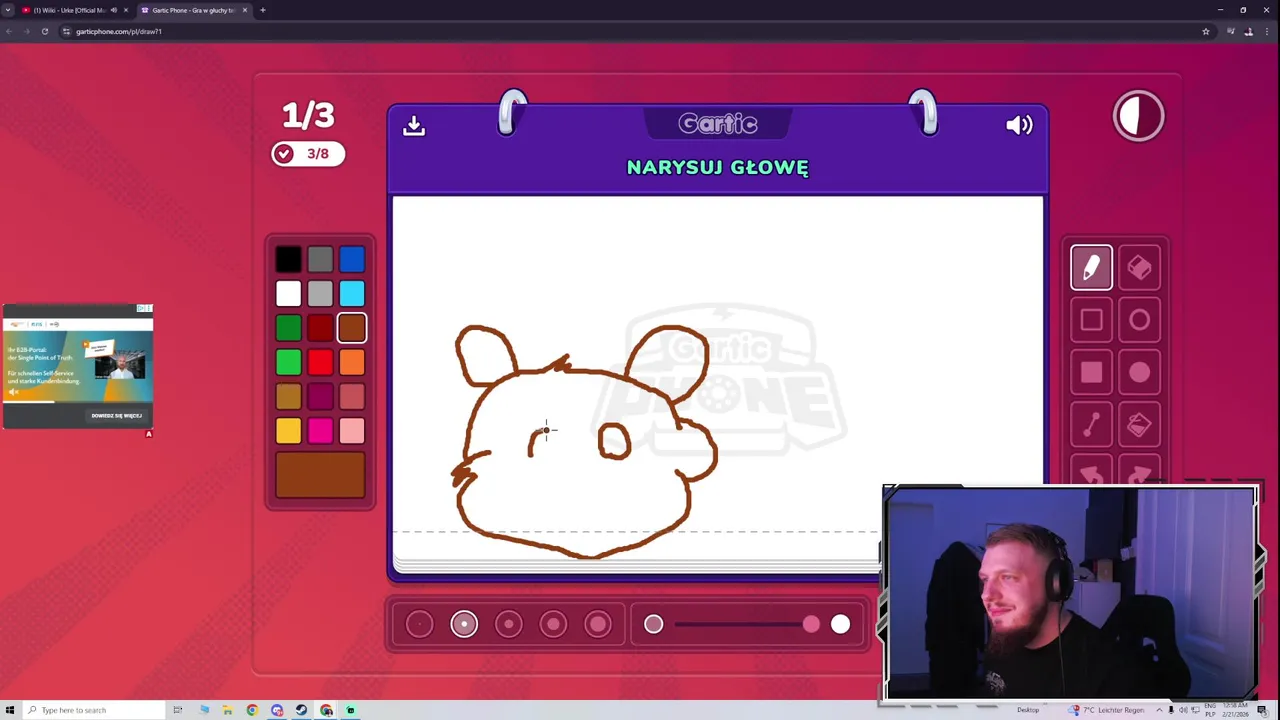The width and height of the screenshot is (1280, 720).
Task: Pick the dark red color swatch
Action: pyautogui.click(x=320, y=328)
